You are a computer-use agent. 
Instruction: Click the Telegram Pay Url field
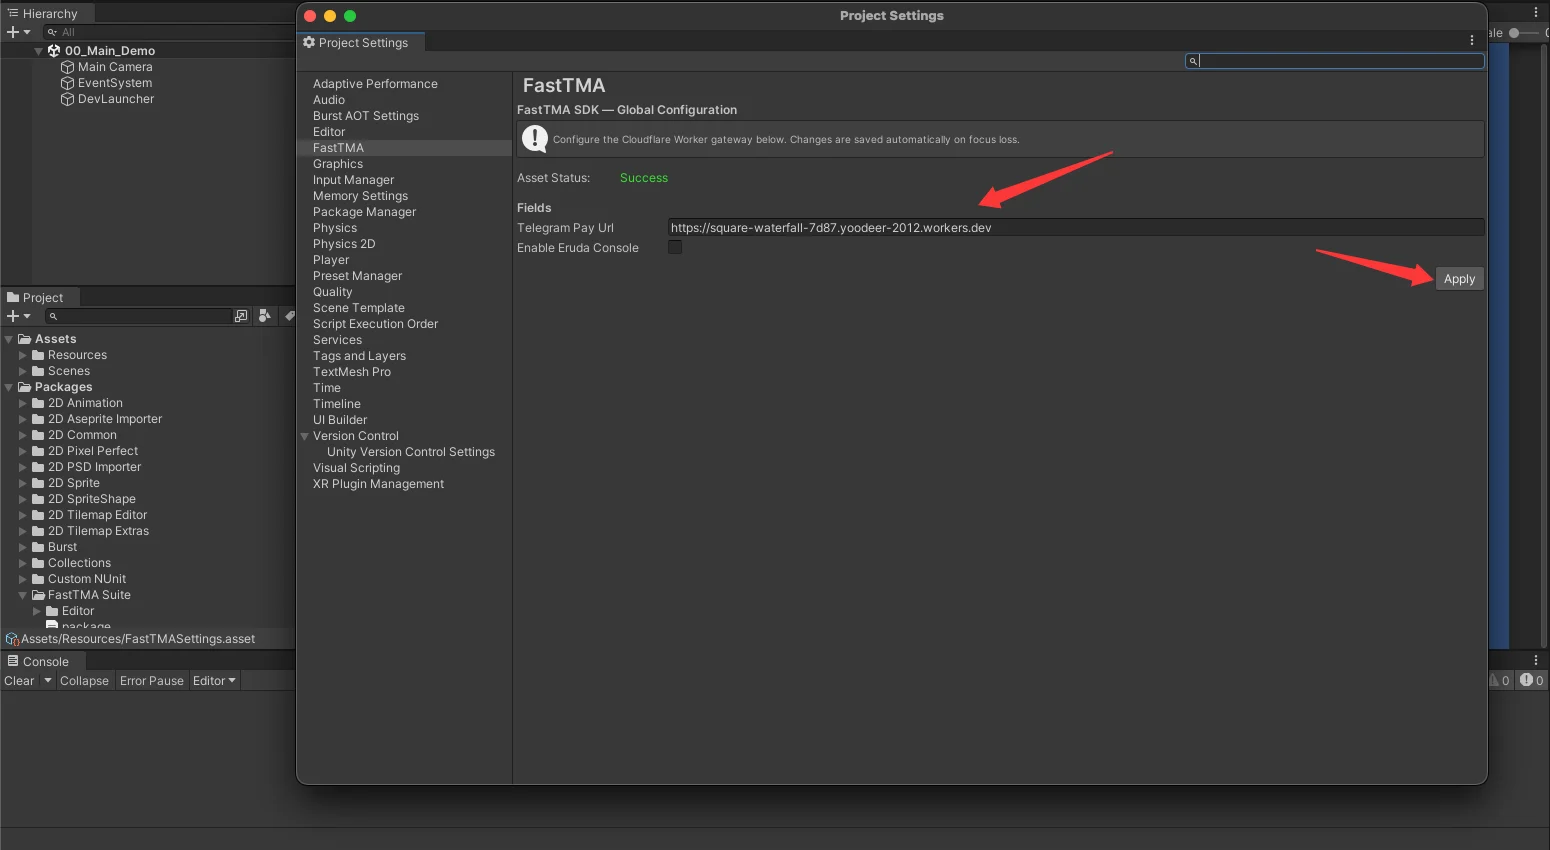coord(1075,227)
